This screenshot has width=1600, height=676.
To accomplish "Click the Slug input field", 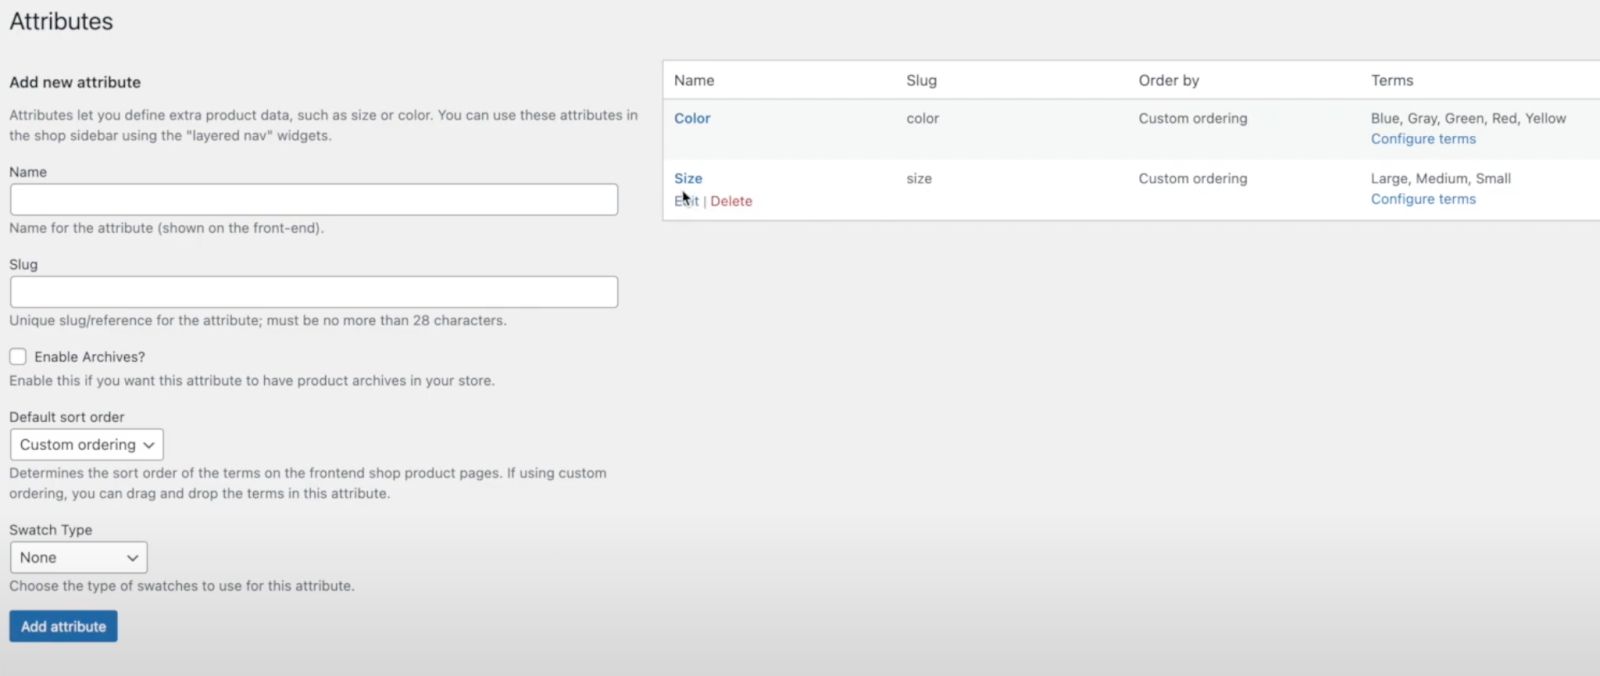I will click(314, 292).
